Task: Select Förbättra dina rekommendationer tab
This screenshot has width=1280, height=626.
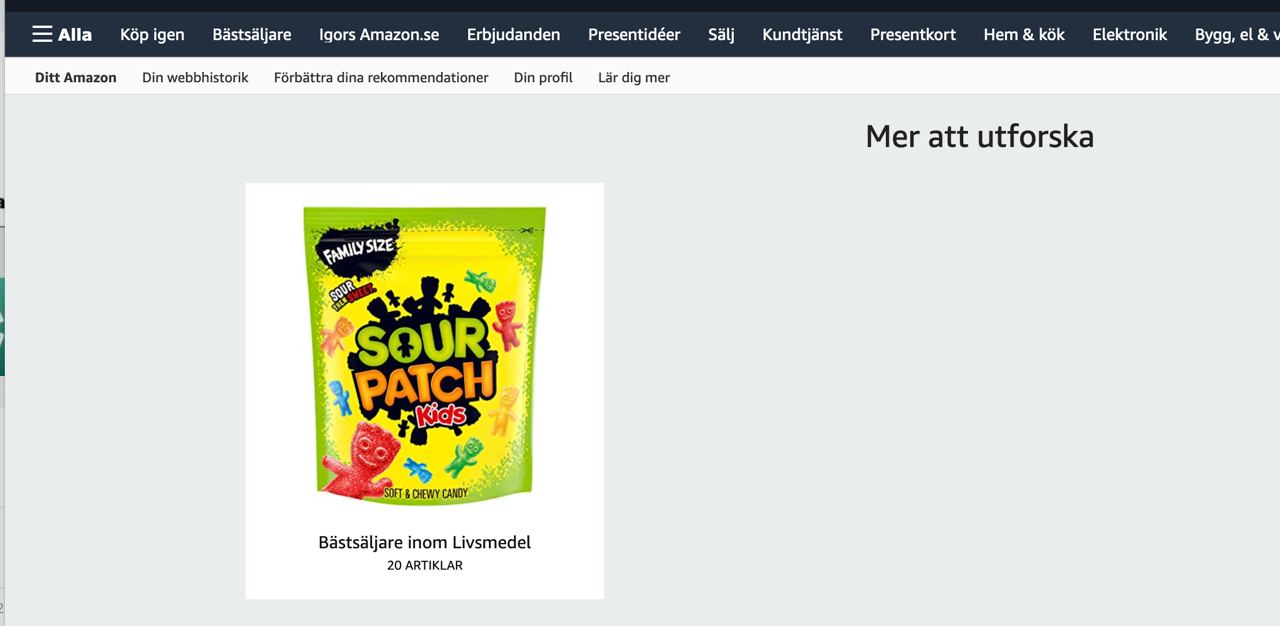Action: click(381, 77)
